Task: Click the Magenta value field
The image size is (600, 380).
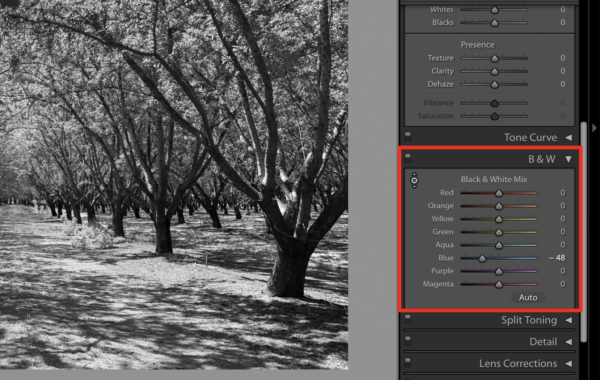Action: tap(562, 284)
